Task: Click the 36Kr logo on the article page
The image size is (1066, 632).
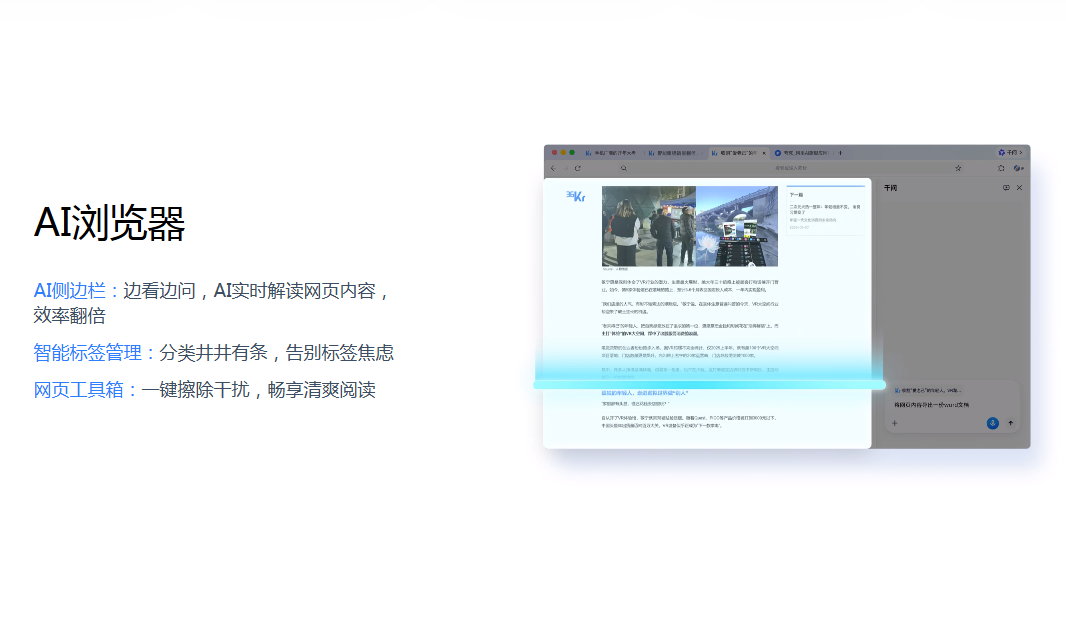Action: tap(575, 196)
